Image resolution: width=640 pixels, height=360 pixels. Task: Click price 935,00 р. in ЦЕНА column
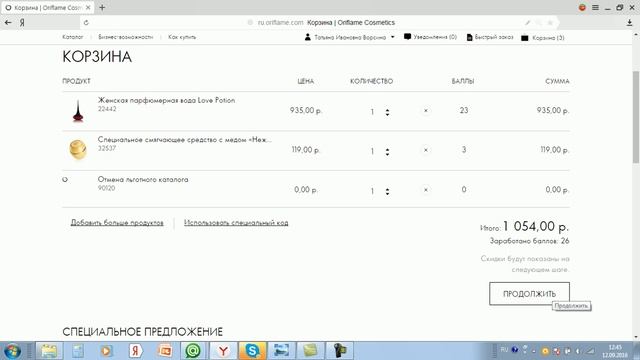click(x=306, y=110)
